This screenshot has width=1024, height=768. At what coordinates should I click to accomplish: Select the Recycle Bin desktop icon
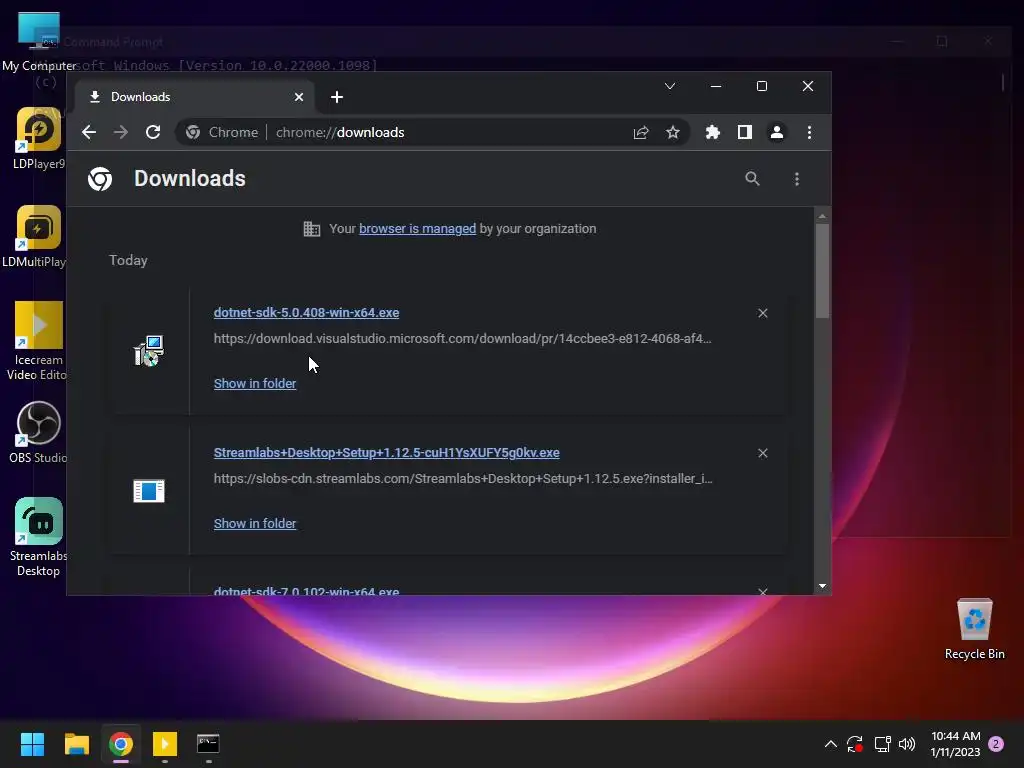pos(974,629)
